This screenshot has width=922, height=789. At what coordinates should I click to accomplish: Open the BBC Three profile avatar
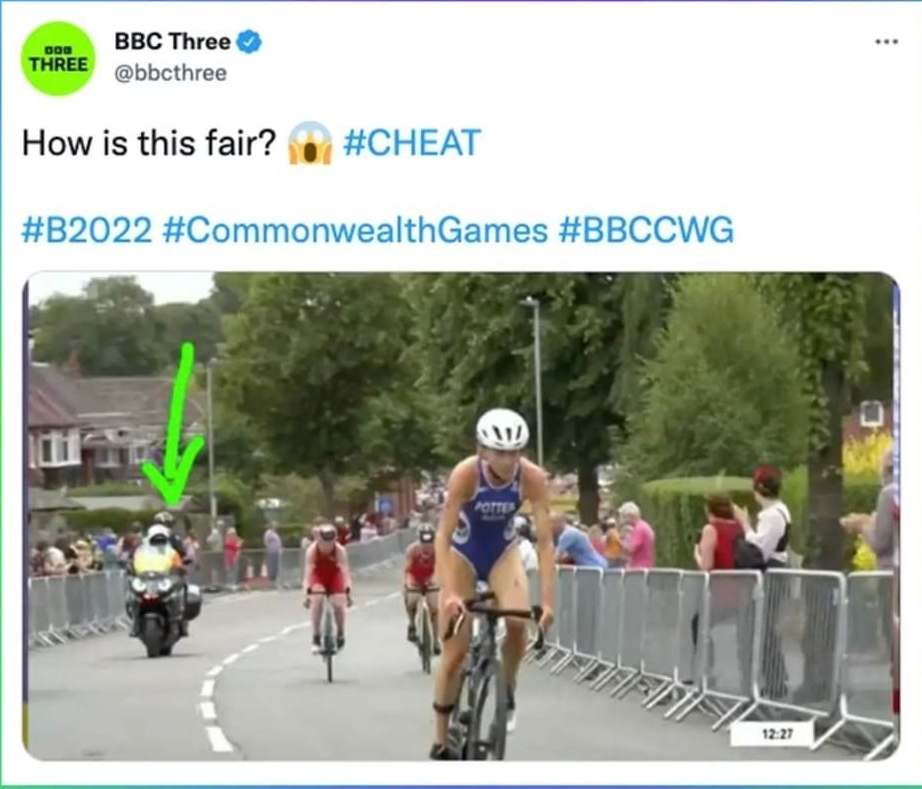click(57, 58)
